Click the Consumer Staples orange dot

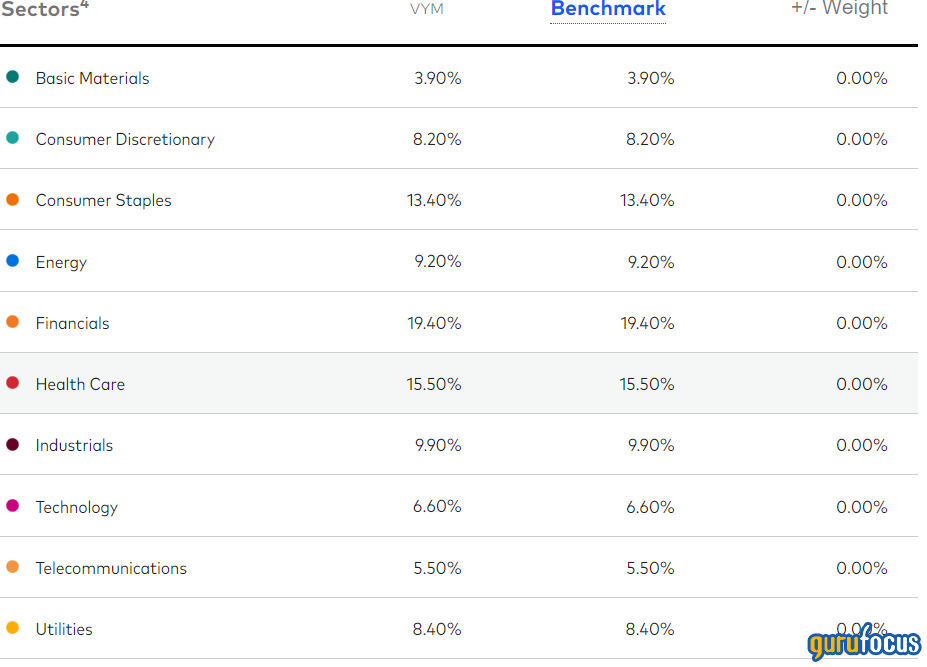(12, 199)
